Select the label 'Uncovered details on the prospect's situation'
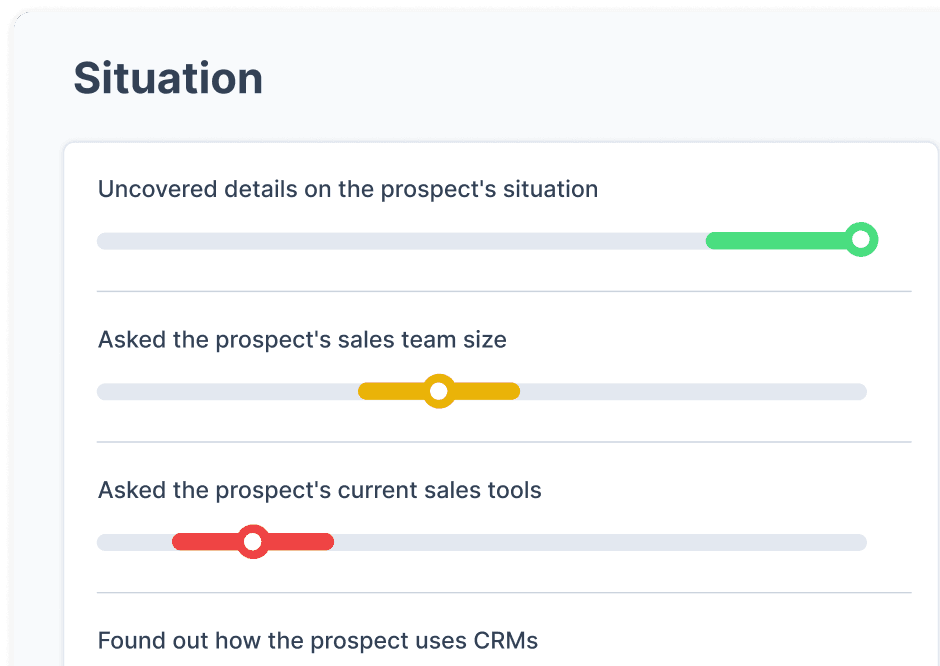Image resolution: width=940 pixels, height=666 pixels. pos(347,189)
